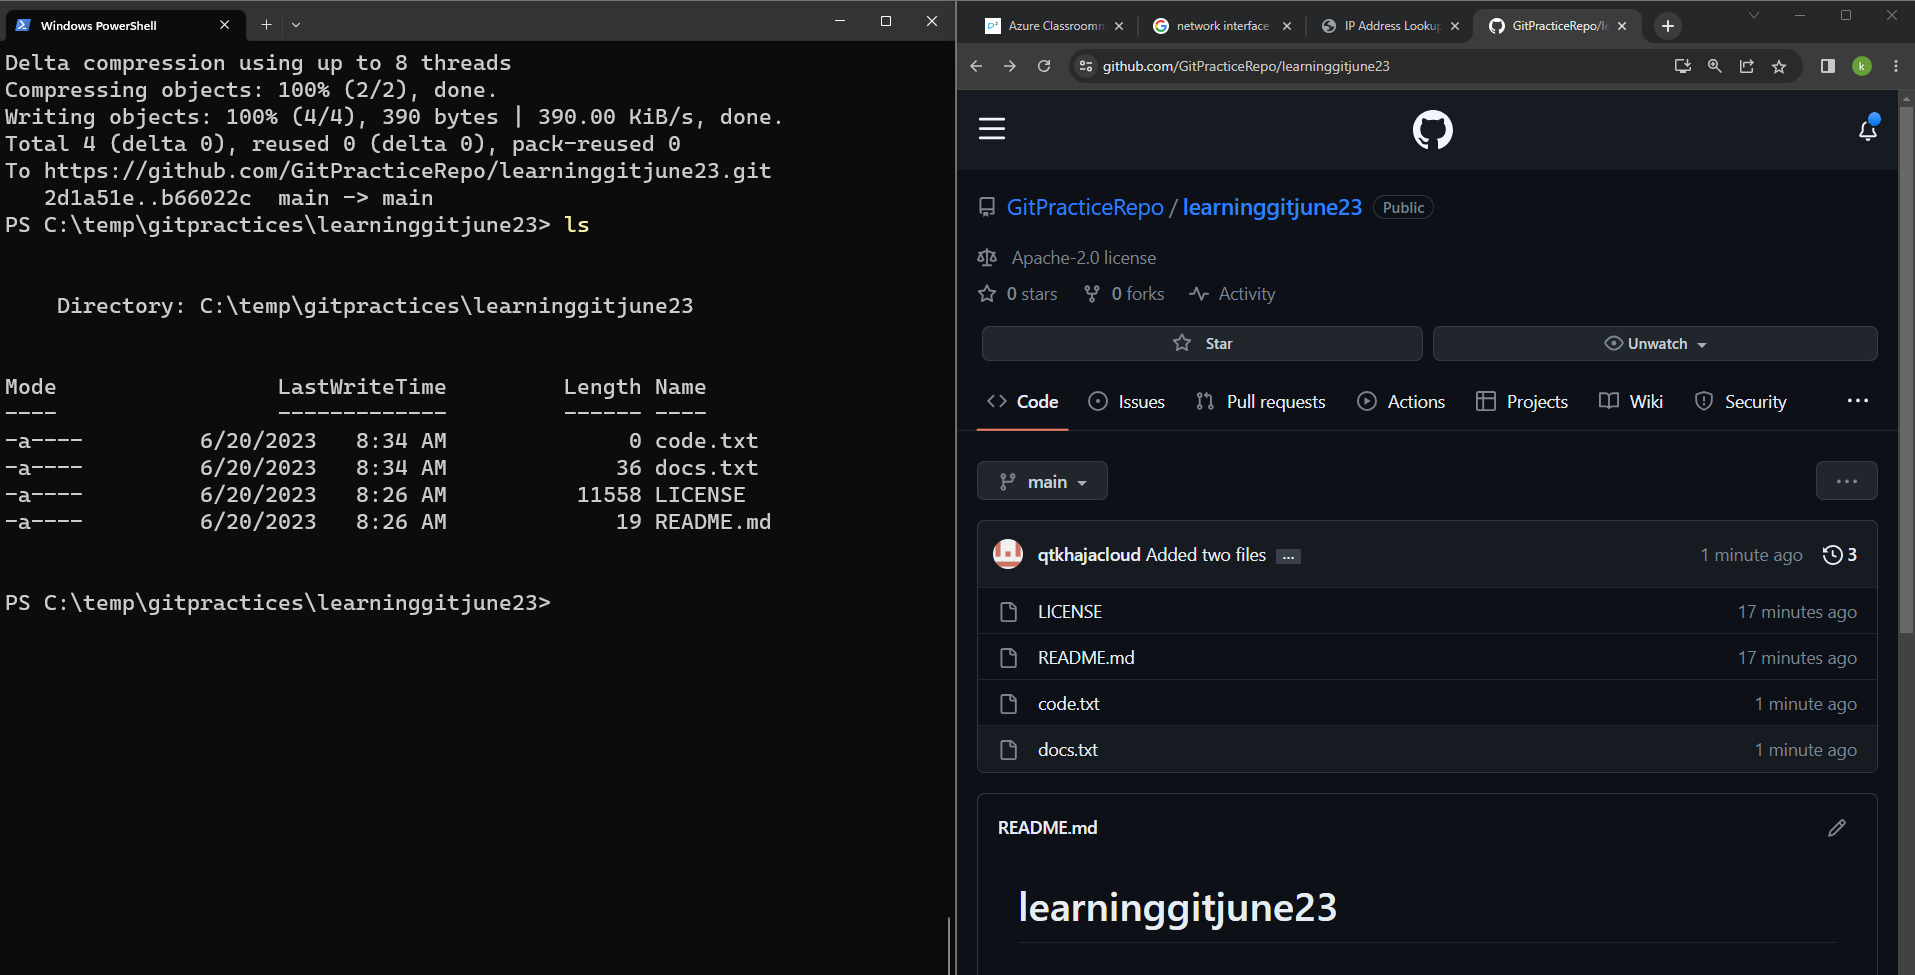Viewport: 1915px width, 975px height.
Task: Star the GitPracticeRepo repository
Action: click(1201, 343)
